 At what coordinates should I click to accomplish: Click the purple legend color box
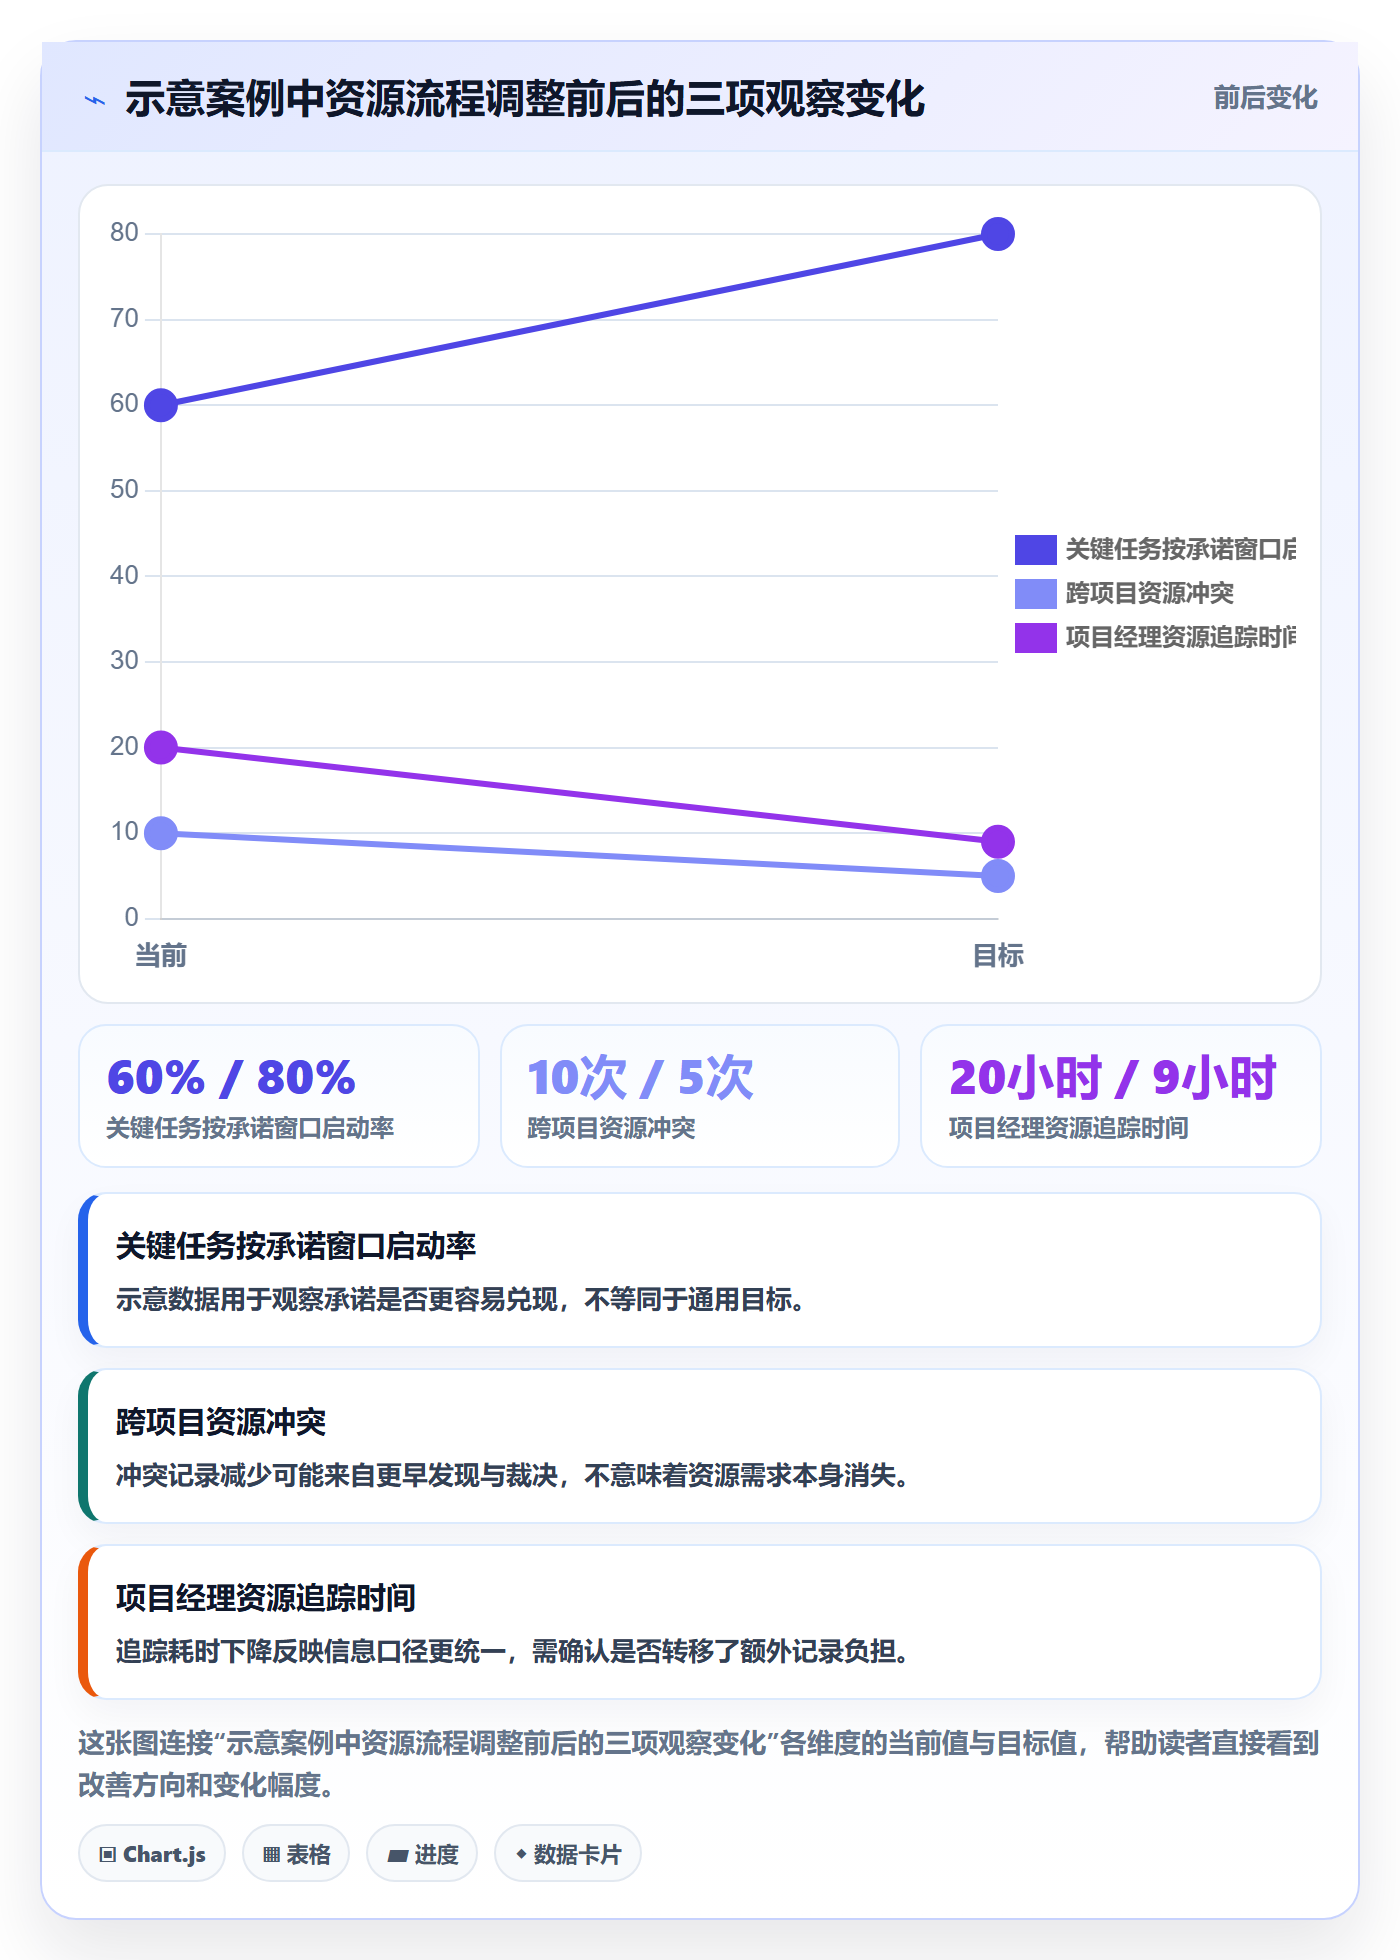click(1035, 637)
